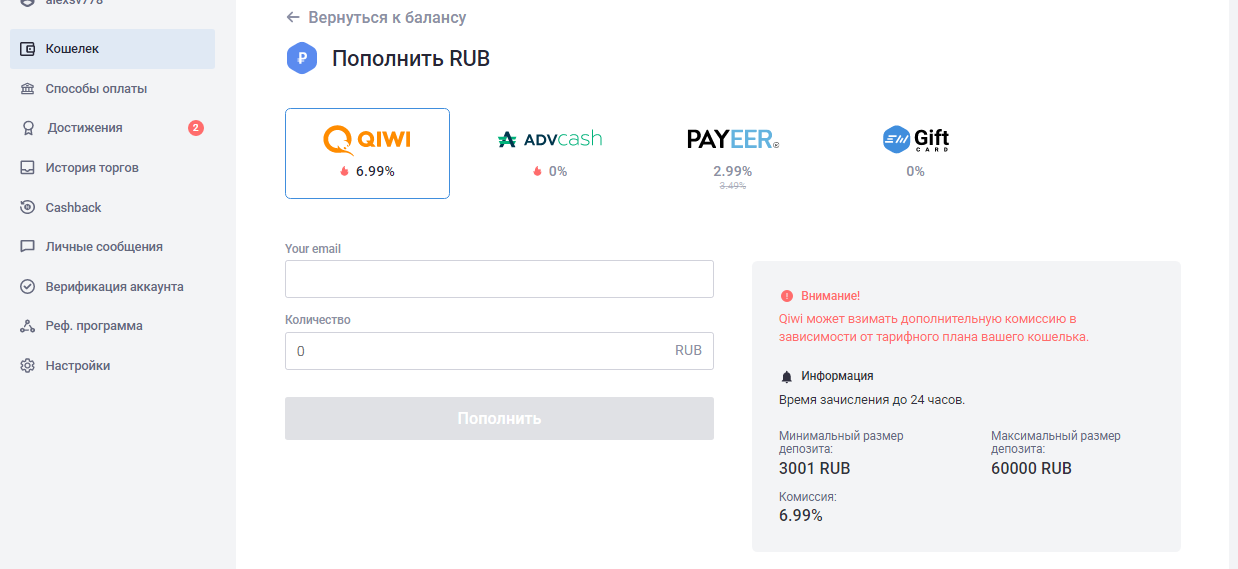Go back via Вернуться к балансу link
This screenshot has width=1238, height=569.
coord(376,18)
